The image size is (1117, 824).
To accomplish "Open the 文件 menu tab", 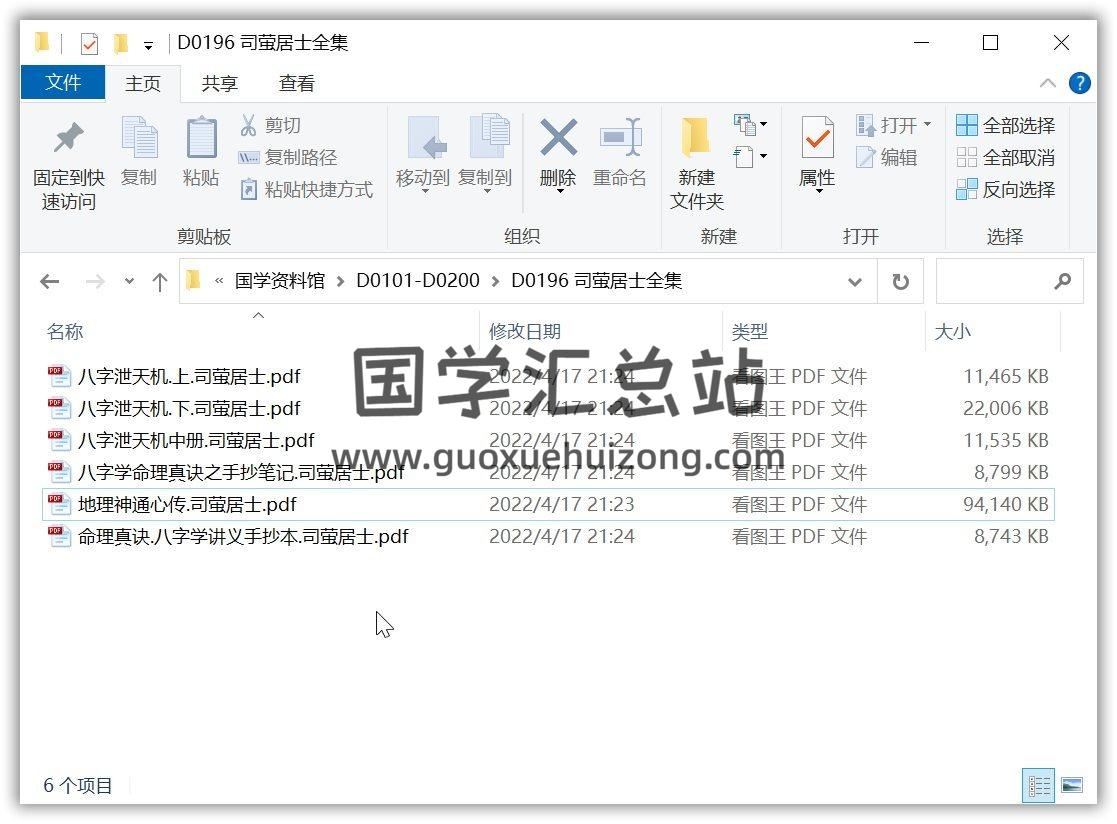I will [x=62, y=83].
